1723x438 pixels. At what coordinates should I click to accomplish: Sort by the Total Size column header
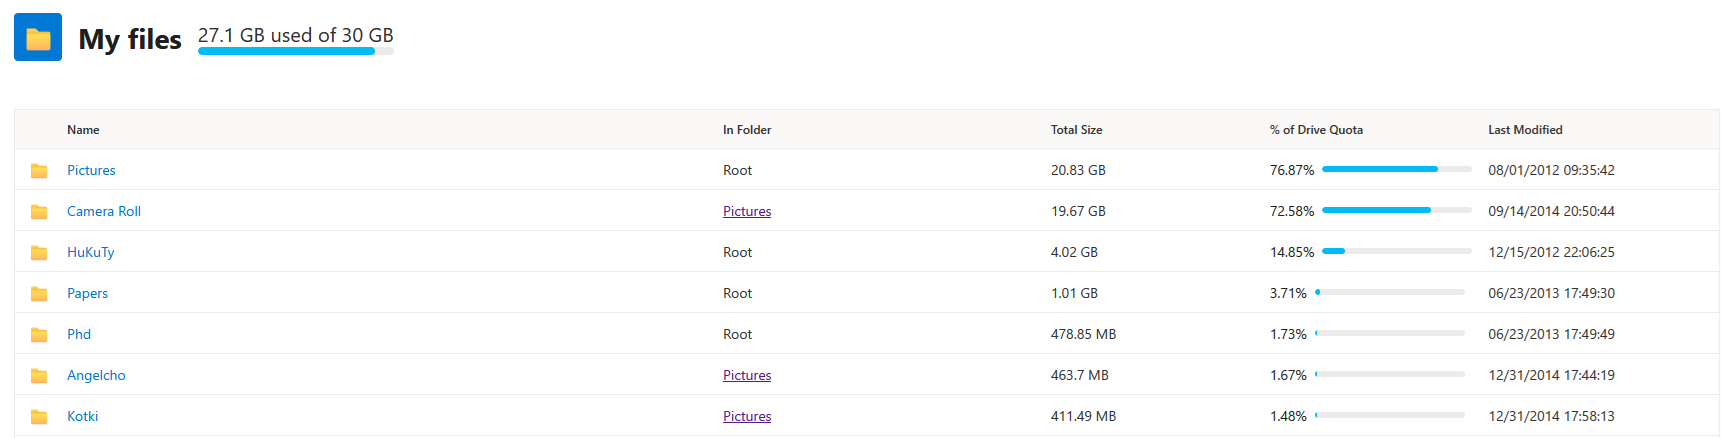click(1076, 130)
